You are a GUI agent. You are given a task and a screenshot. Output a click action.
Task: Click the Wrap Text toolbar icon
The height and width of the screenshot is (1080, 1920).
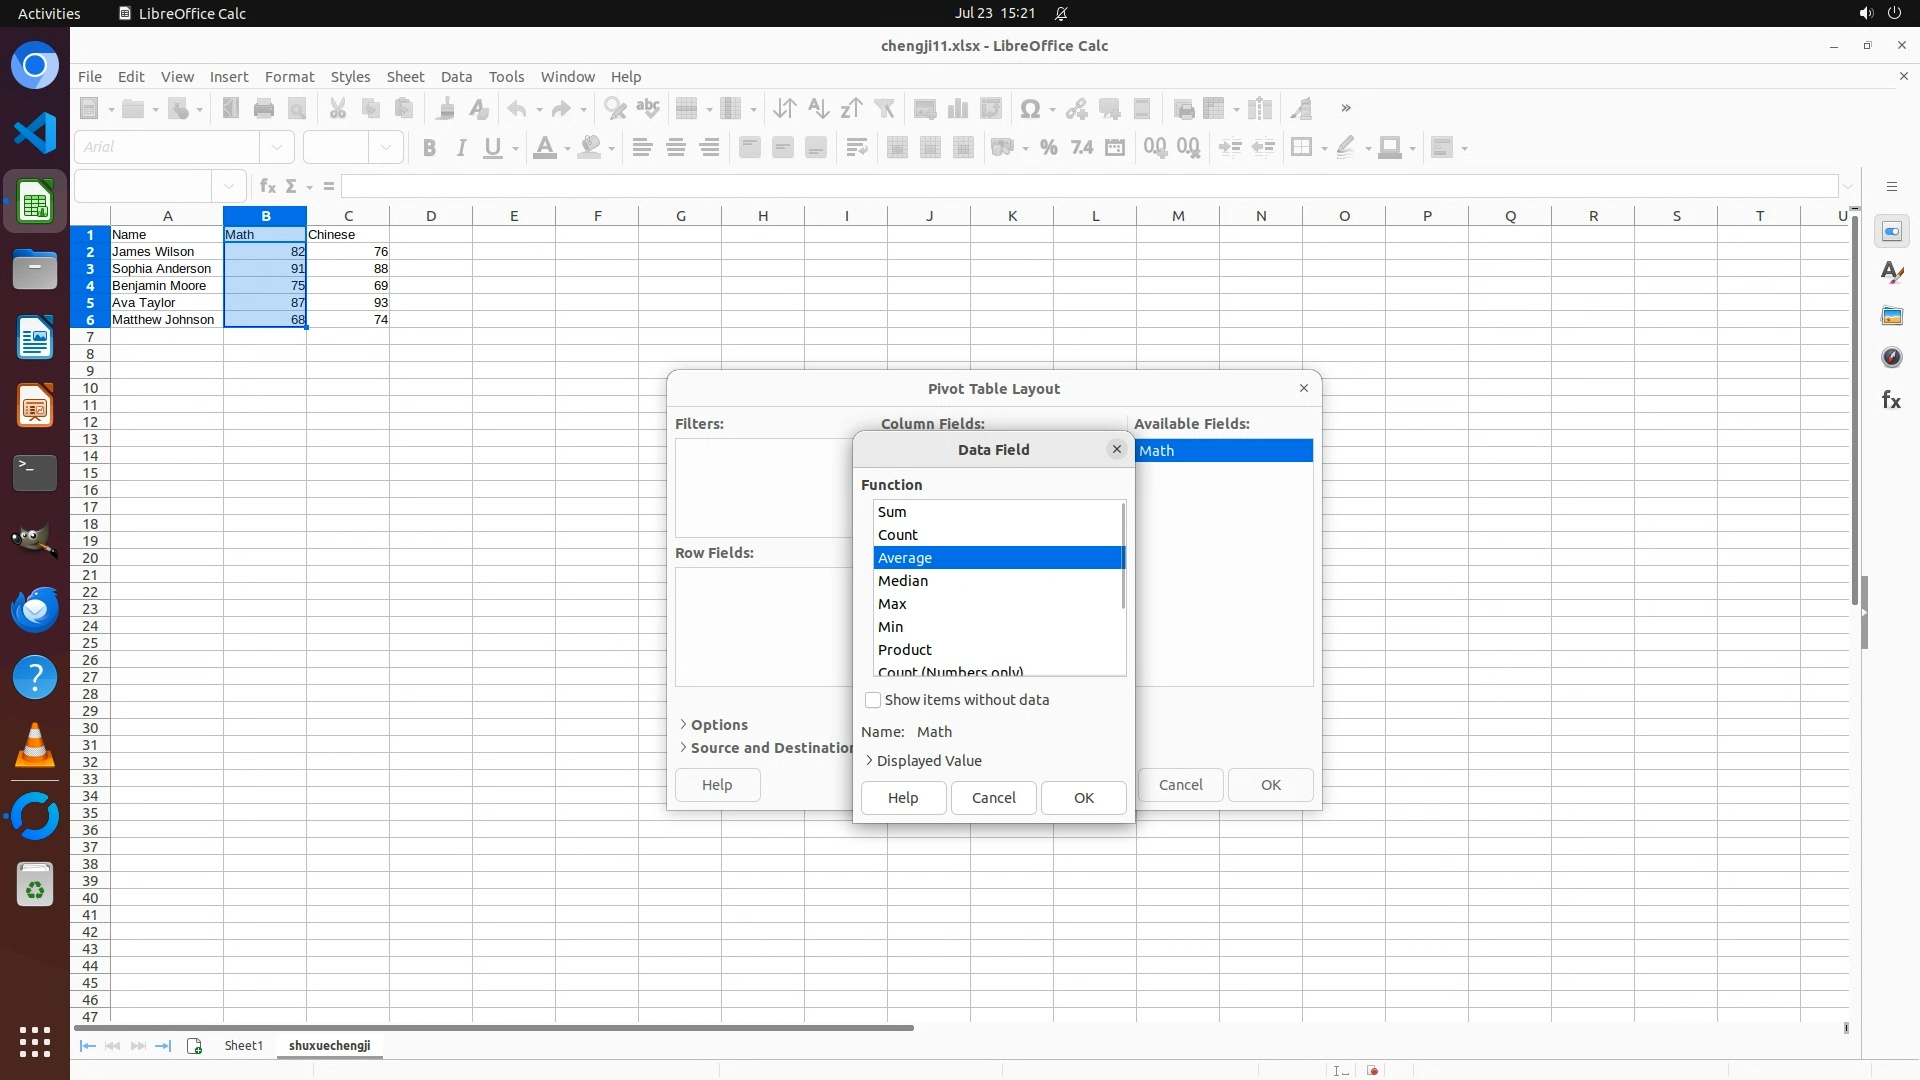856,148
